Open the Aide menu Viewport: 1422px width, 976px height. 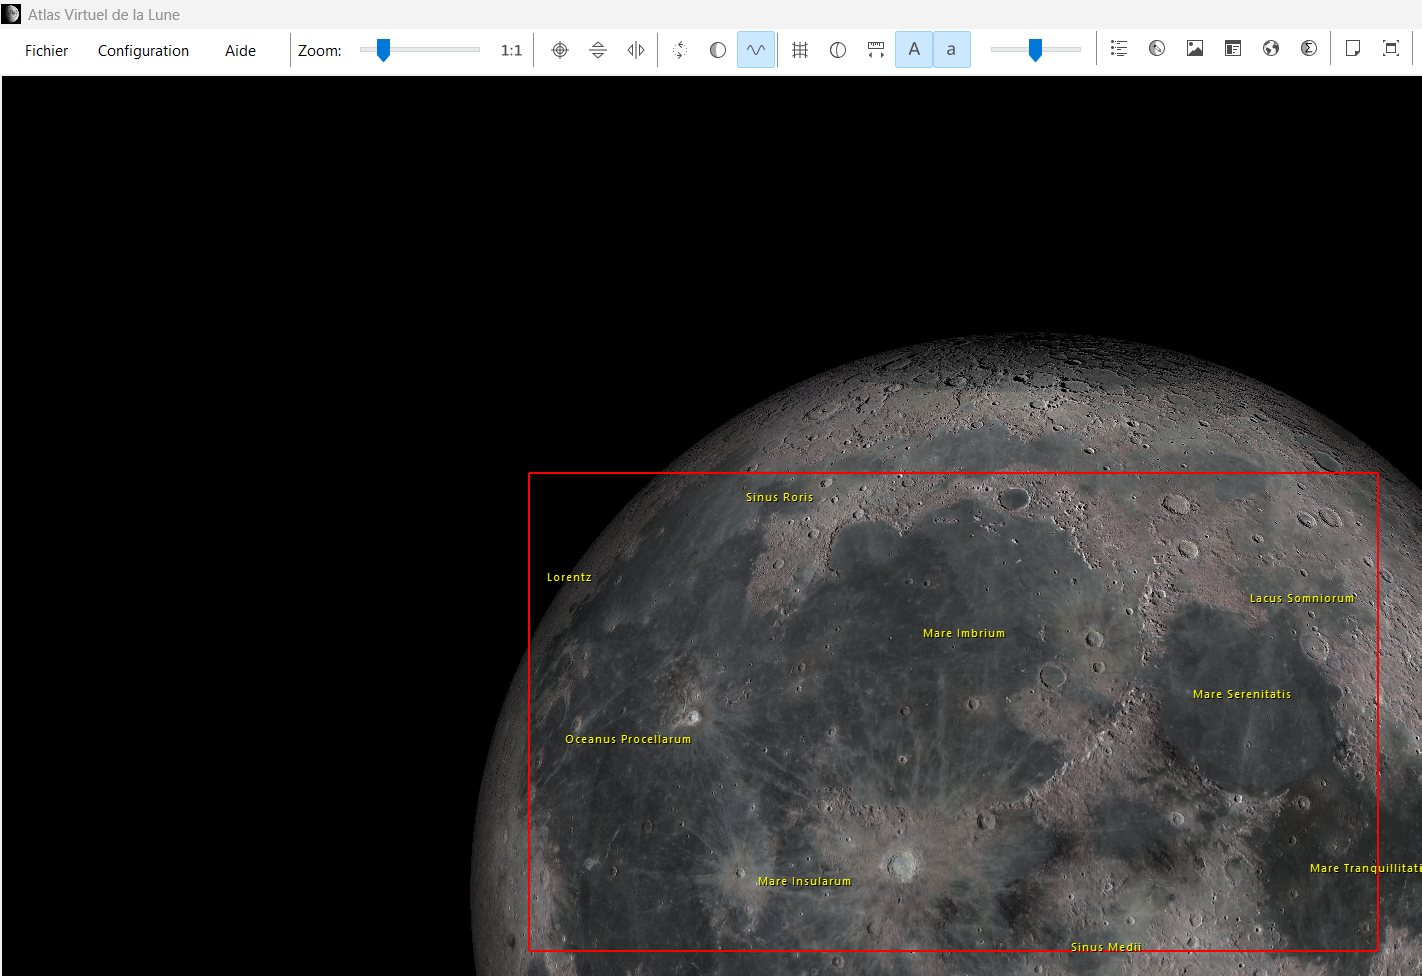pyautogui.click(x=240, y=51)
